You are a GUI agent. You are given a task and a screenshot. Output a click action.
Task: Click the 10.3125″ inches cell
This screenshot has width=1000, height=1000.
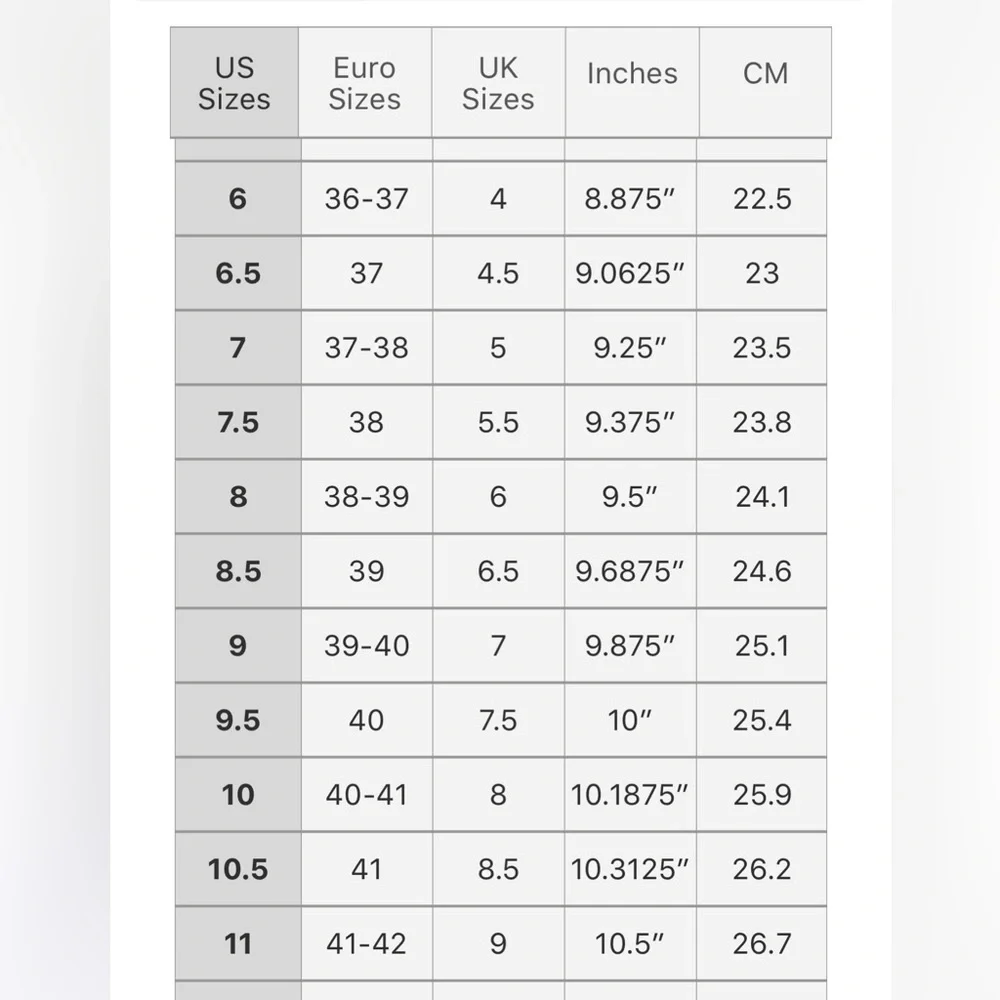pyautogui.click(x=630, y=869)
